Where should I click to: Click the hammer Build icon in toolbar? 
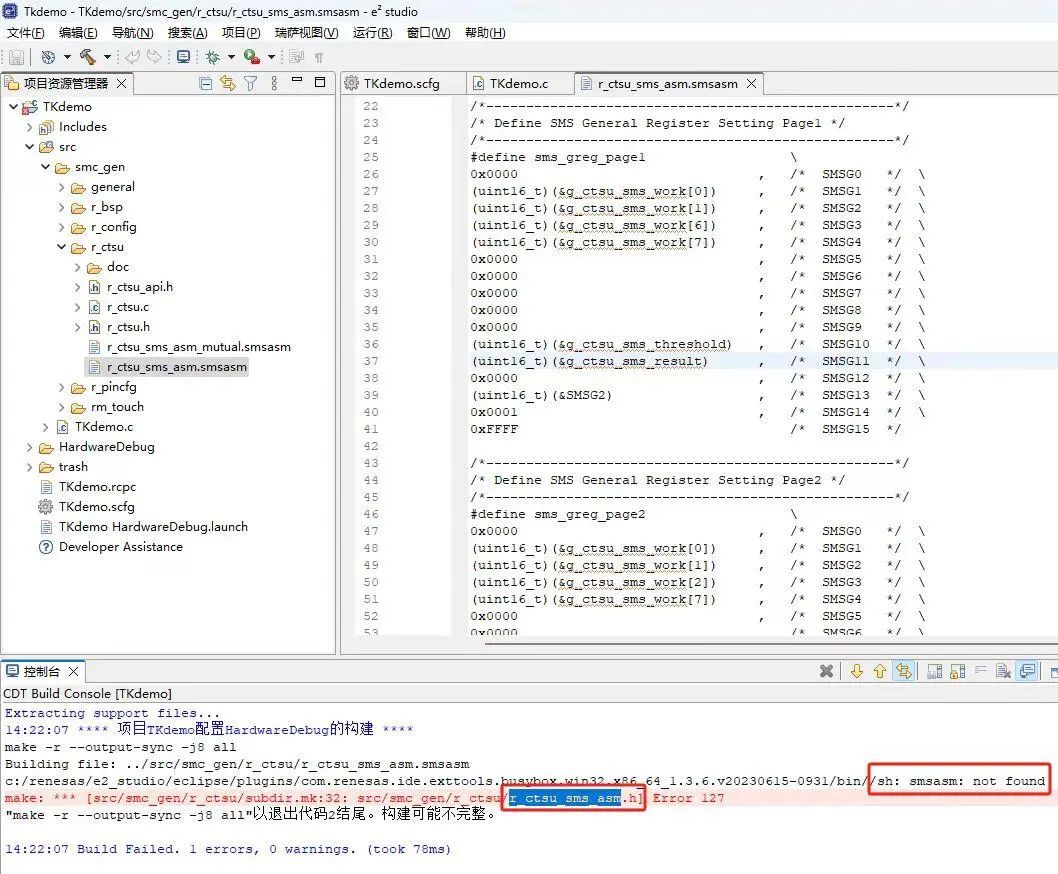click(x=87, y=57)
